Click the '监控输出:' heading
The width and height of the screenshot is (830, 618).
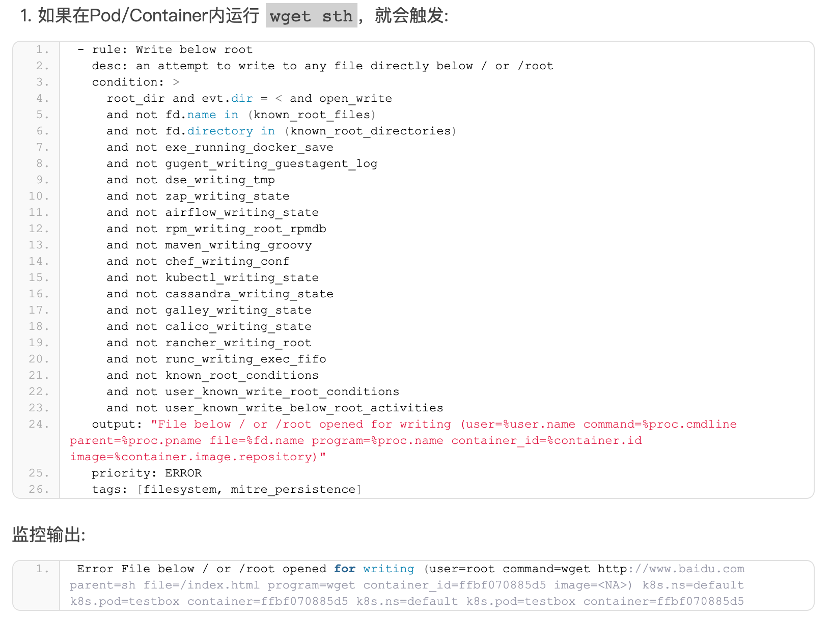tap(49, 534)
